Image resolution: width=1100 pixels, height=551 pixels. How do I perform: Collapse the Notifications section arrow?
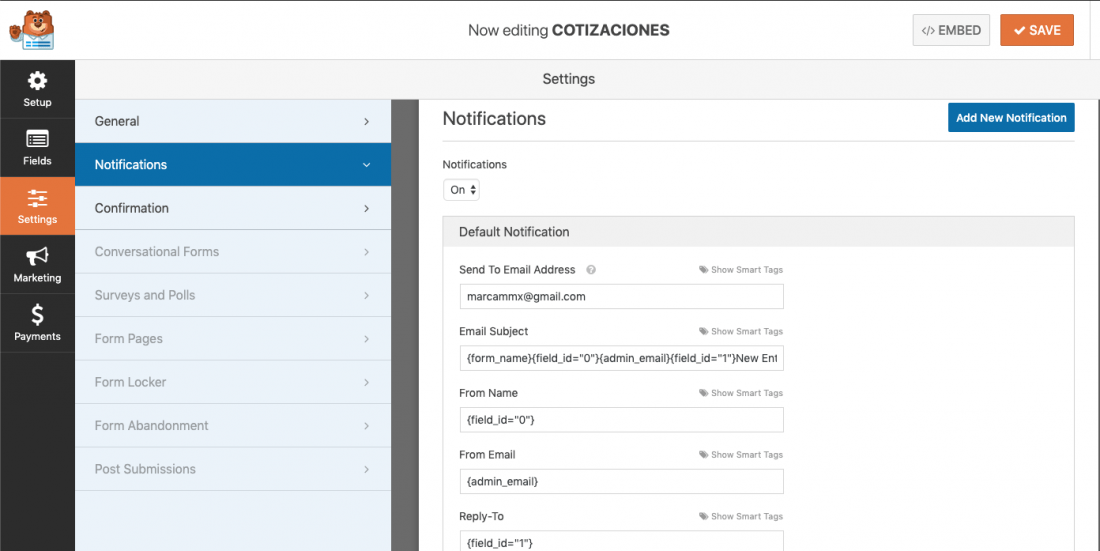pos(366,165)
